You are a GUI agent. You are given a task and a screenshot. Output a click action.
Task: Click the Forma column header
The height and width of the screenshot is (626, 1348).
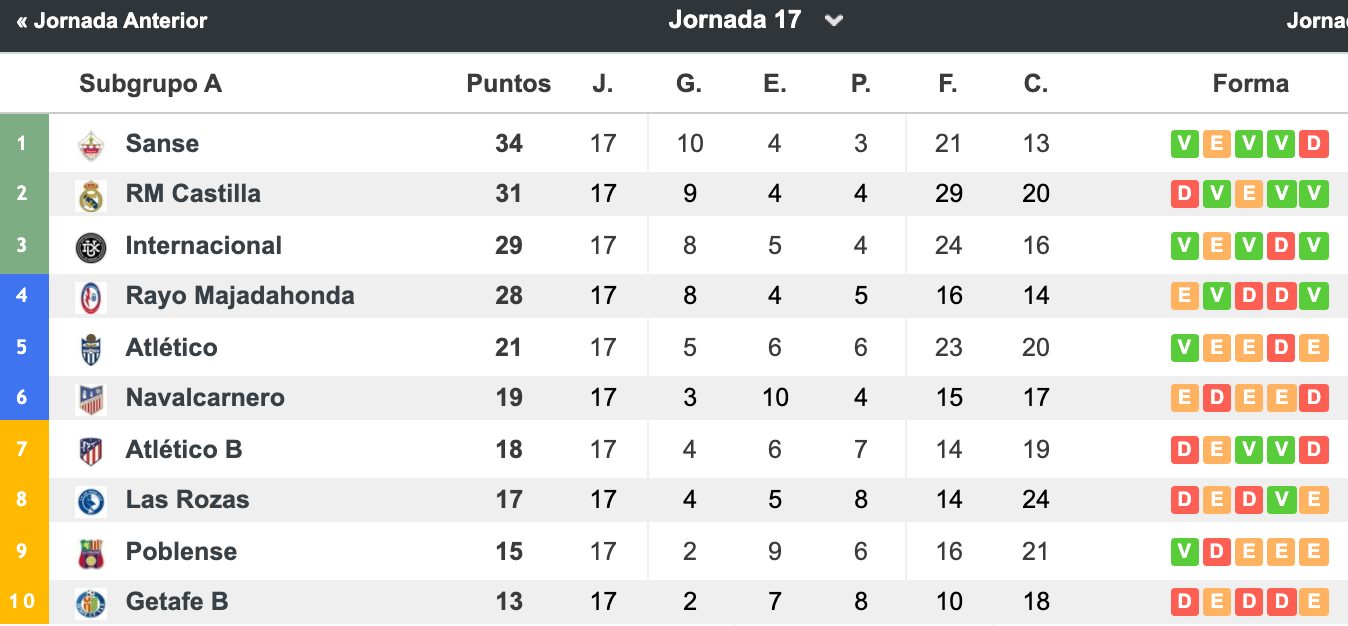1251,84
